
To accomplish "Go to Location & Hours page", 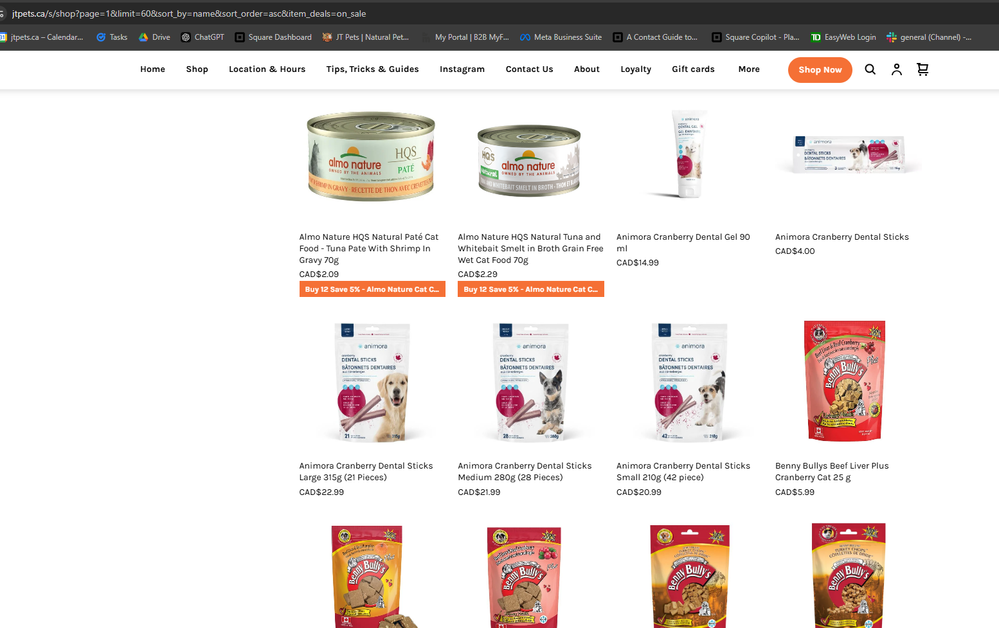I will tap(267, 69).
